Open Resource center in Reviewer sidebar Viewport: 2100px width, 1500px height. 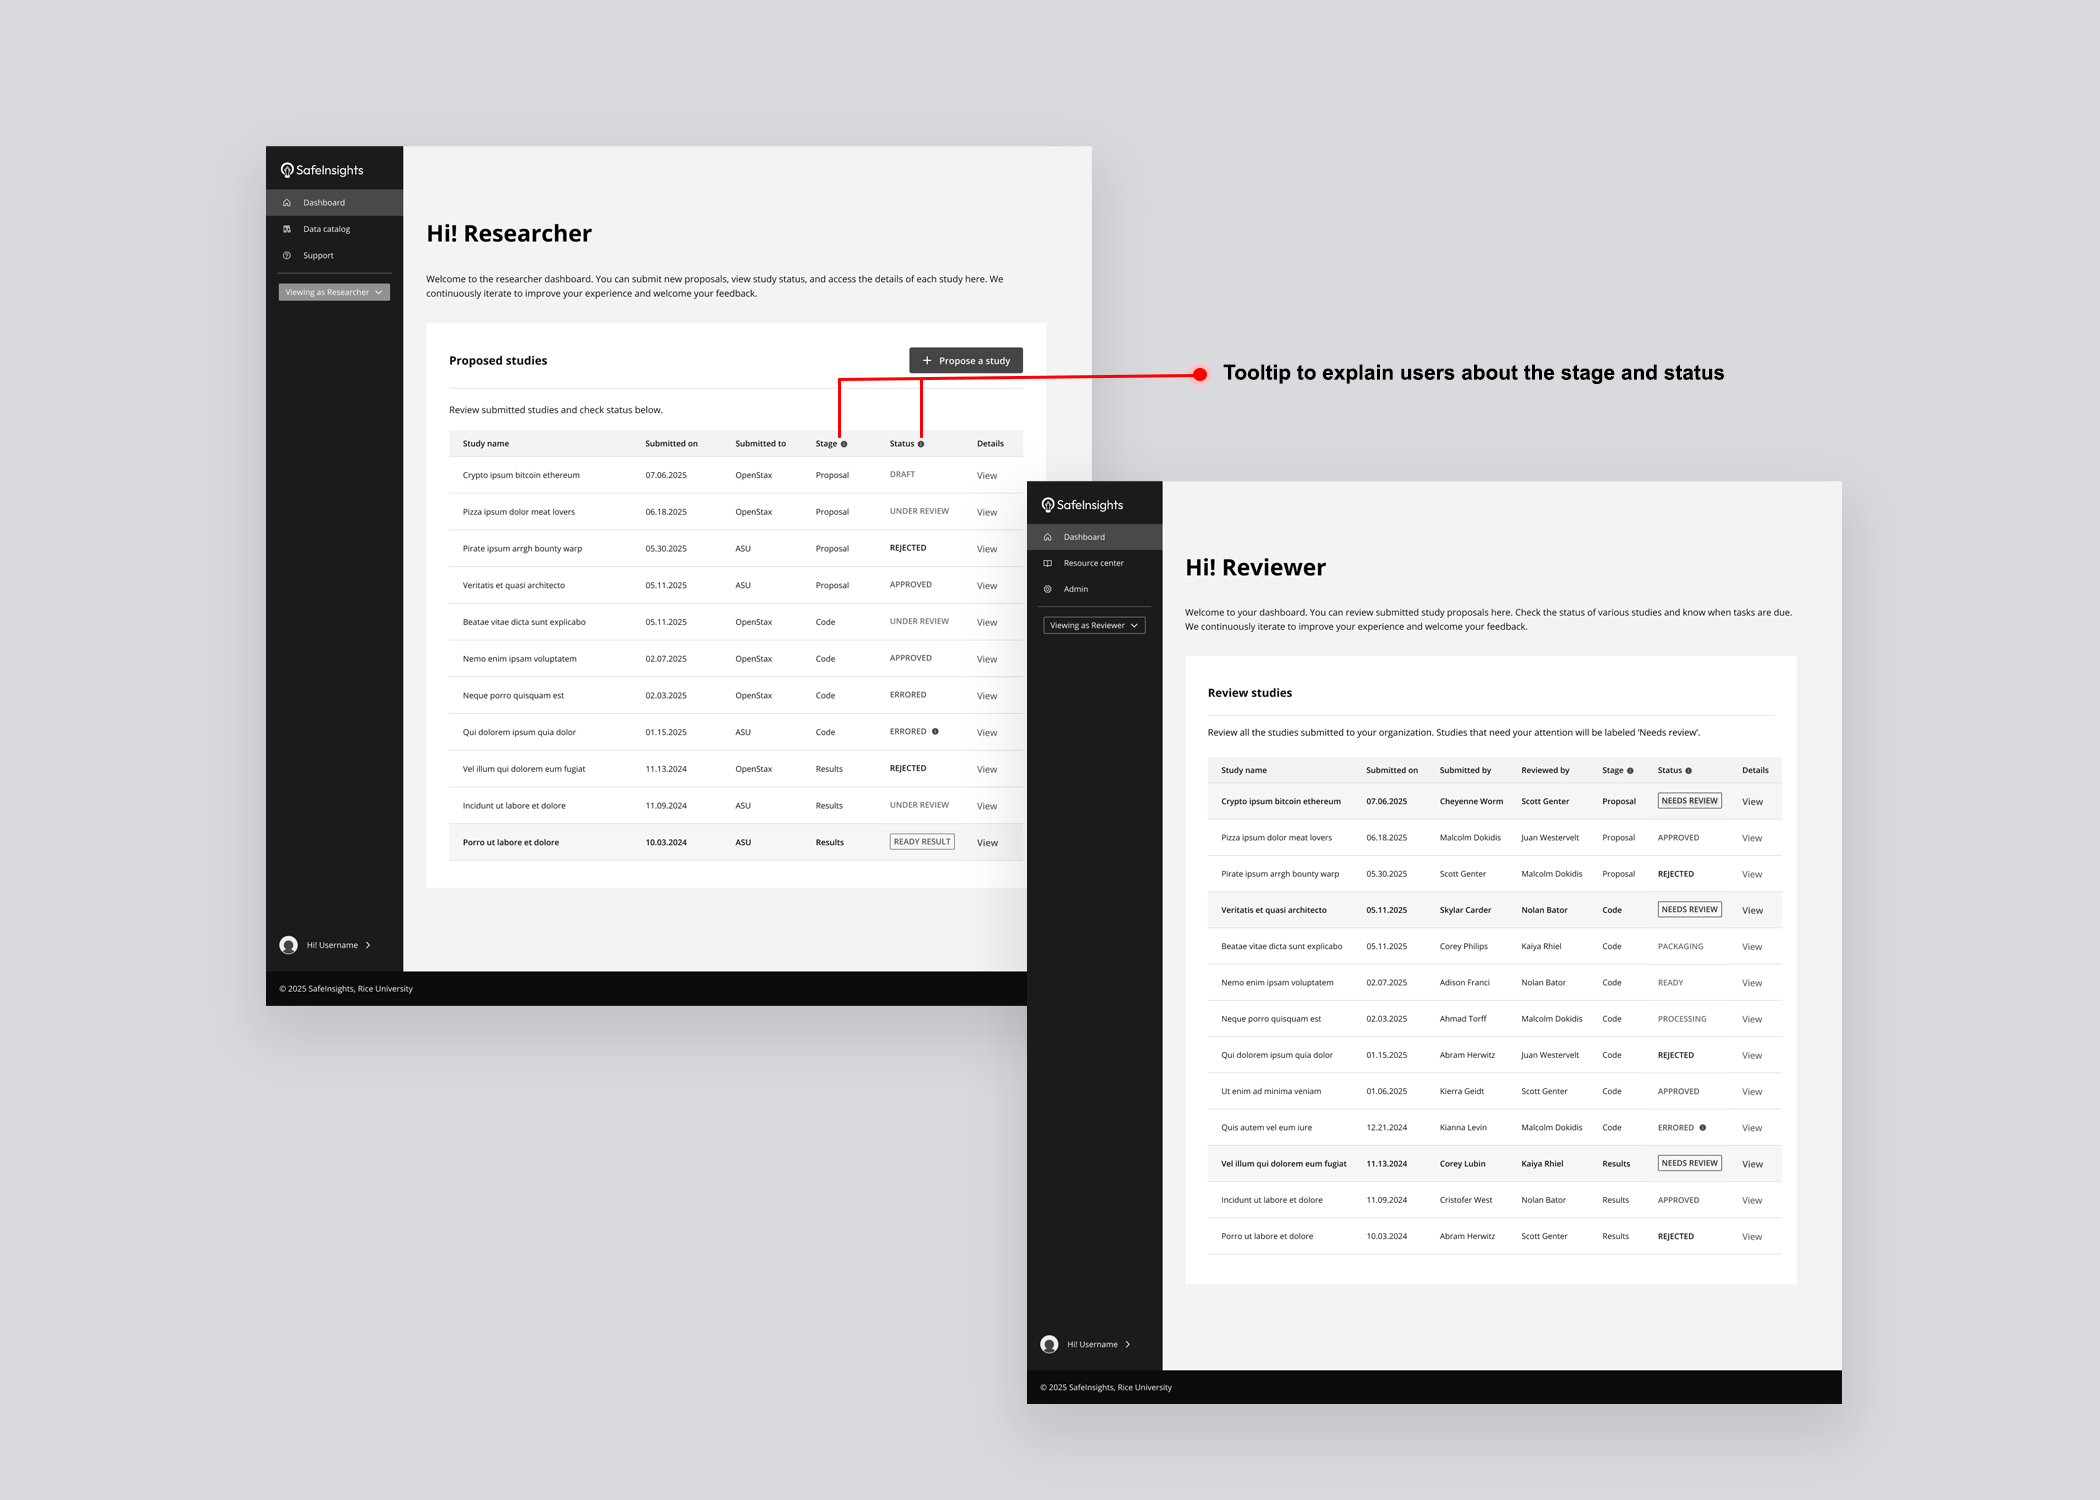pos(1093,563)
